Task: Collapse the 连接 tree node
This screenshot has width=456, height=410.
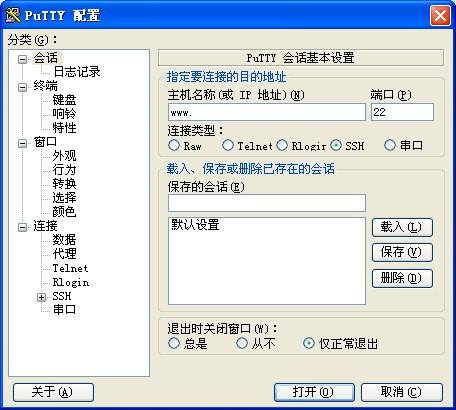Action: pos(23,227)
